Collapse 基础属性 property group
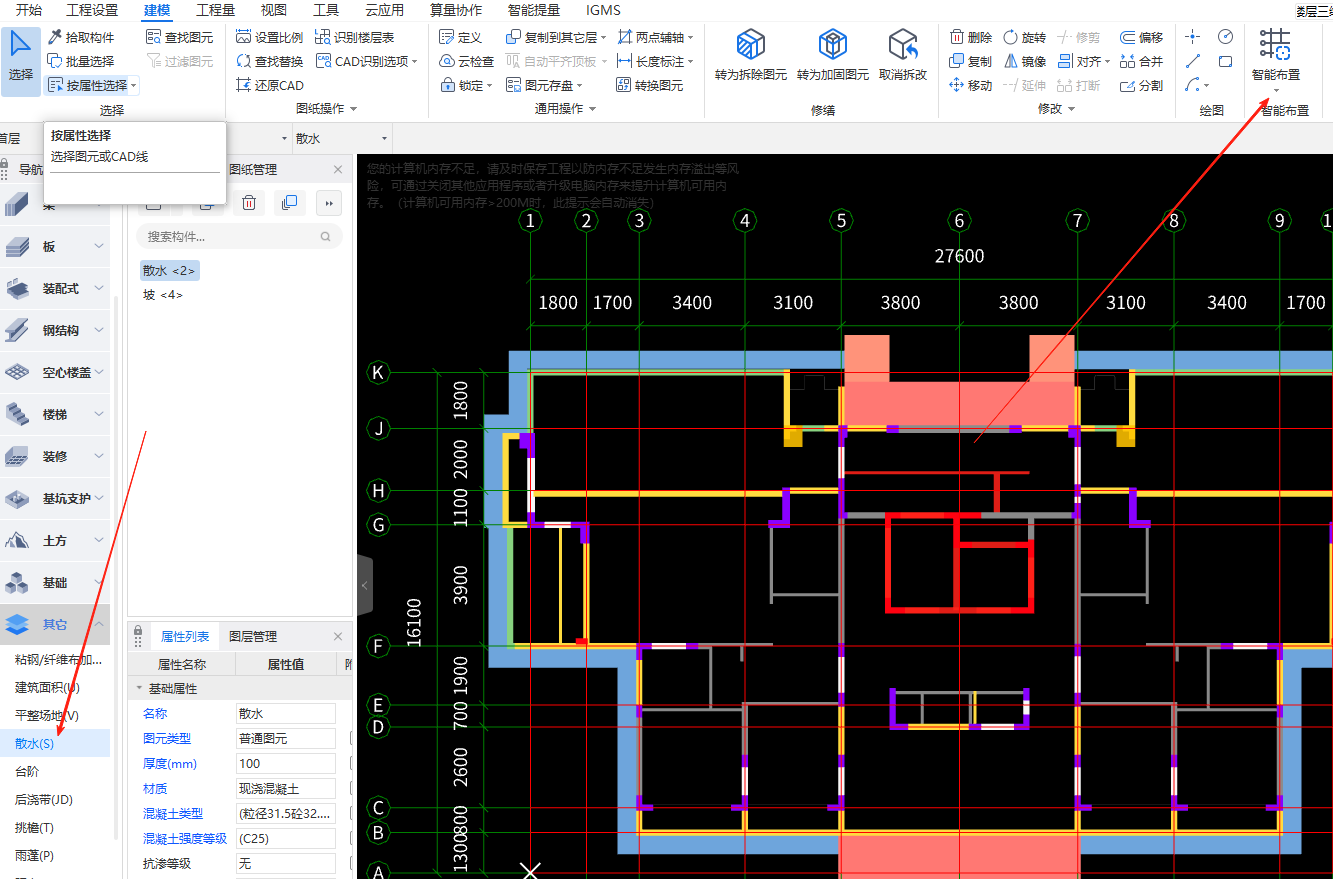Image resolution: width=1333 pixels, height=879 pixels. click(x=139, y=688)
